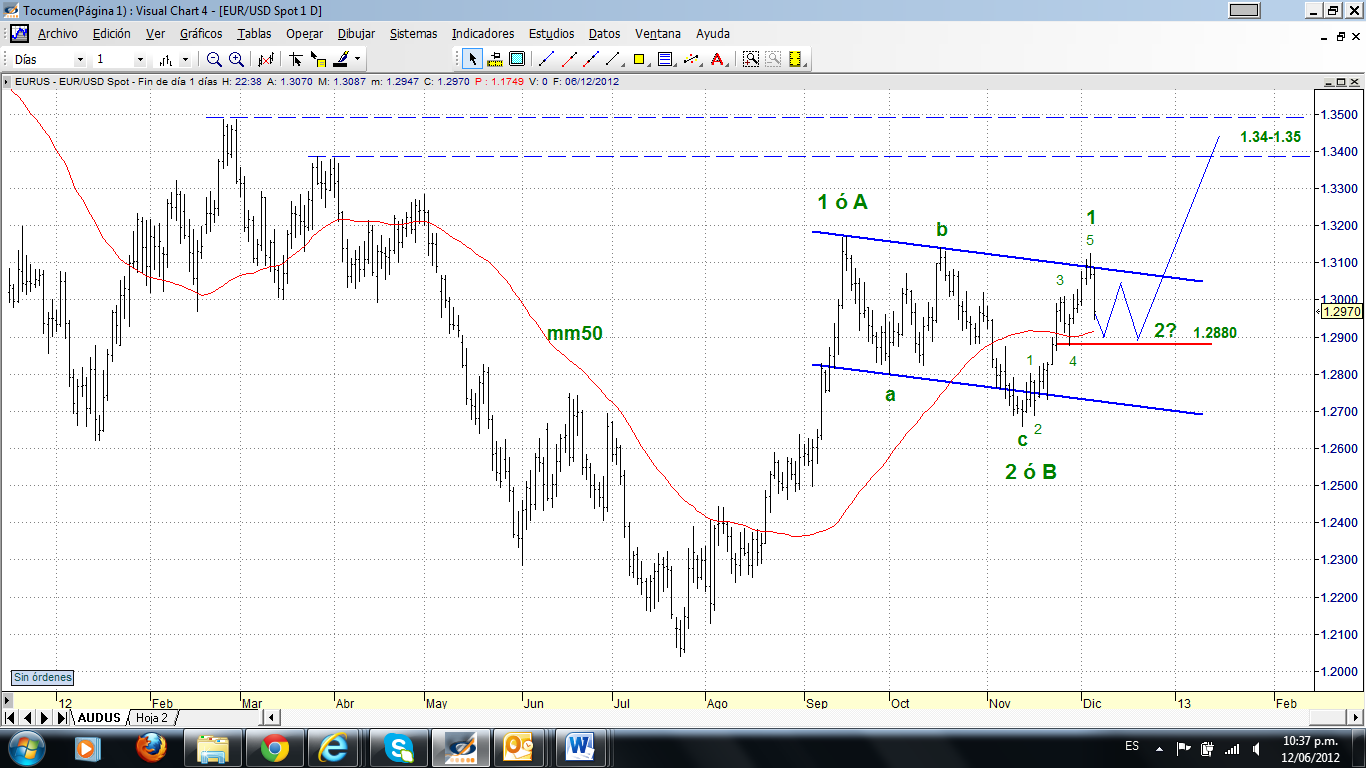Click the crosshair cursor tool icon

pyautogui.click(x=296, y=59)
